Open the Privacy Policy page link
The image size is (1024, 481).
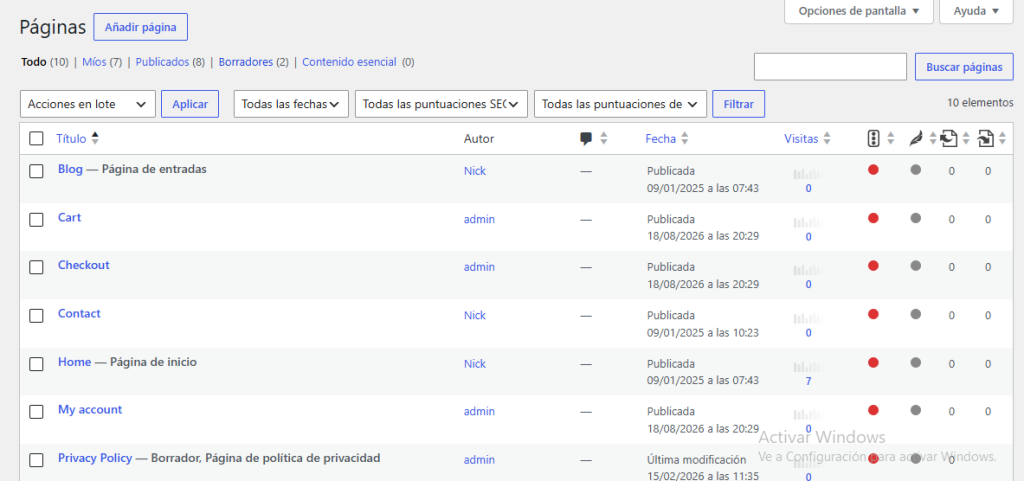click(x=95, y=458)
